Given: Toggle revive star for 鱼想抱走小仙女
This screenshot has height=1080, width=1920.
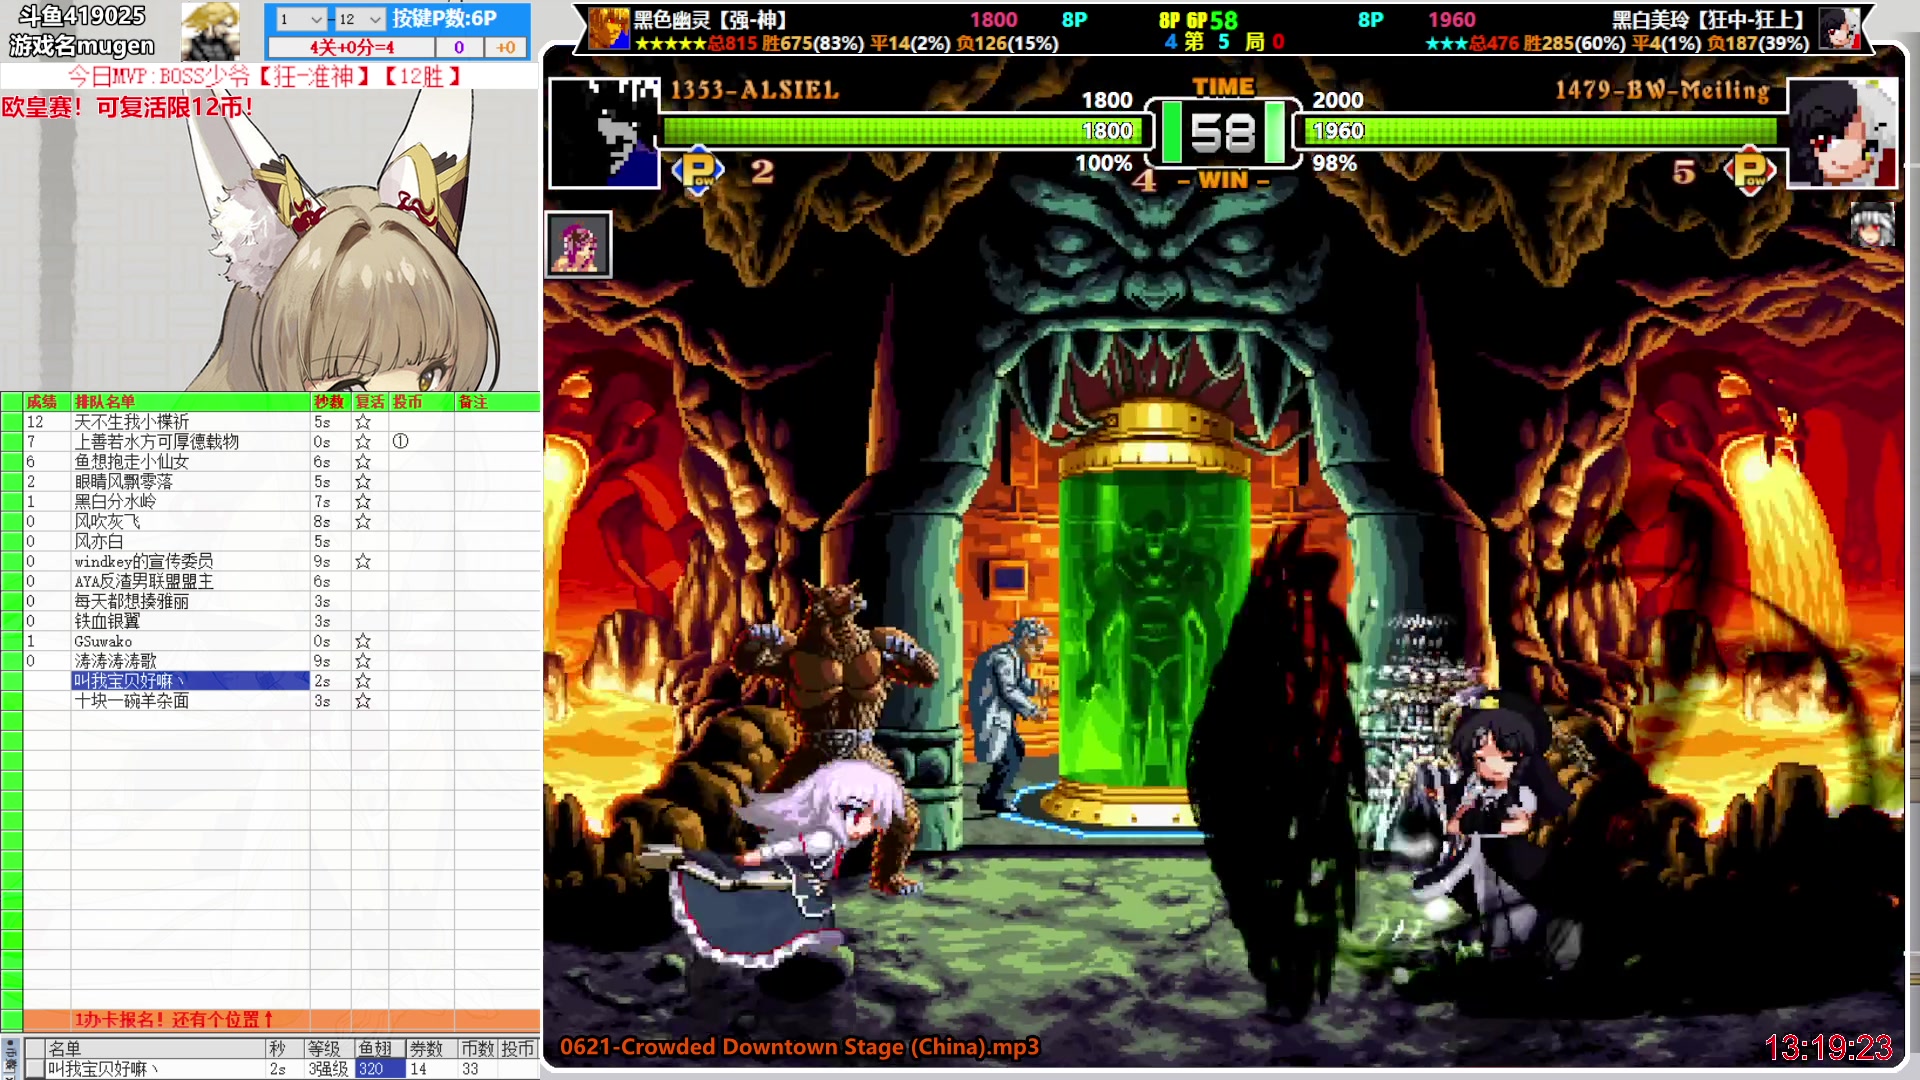Looking at the screenshot, I should point(363,462).
